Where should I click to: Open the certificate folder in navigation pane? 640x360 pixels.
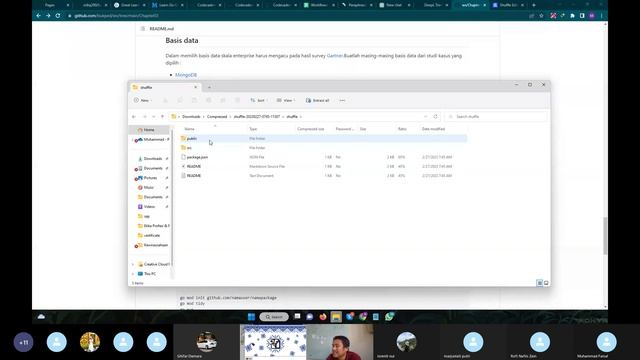click(x=151, y=236)
